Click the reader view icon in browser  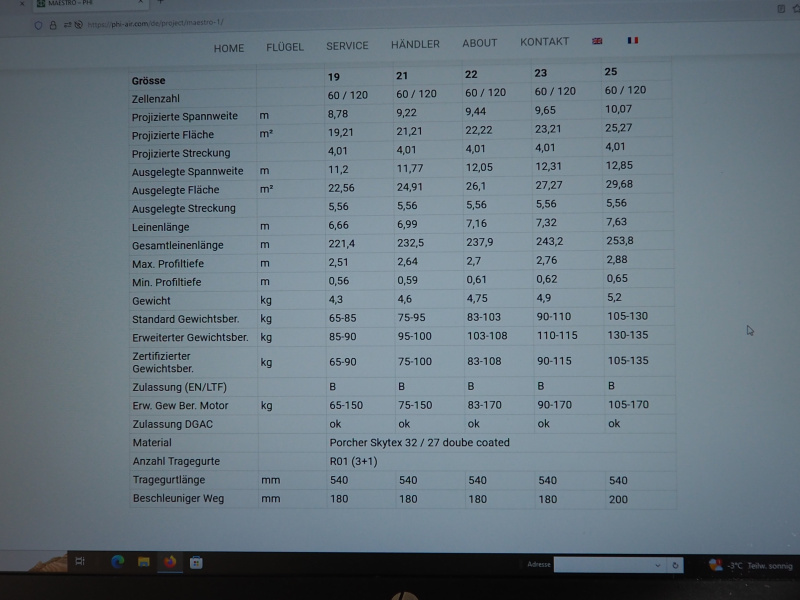point(781,9)
